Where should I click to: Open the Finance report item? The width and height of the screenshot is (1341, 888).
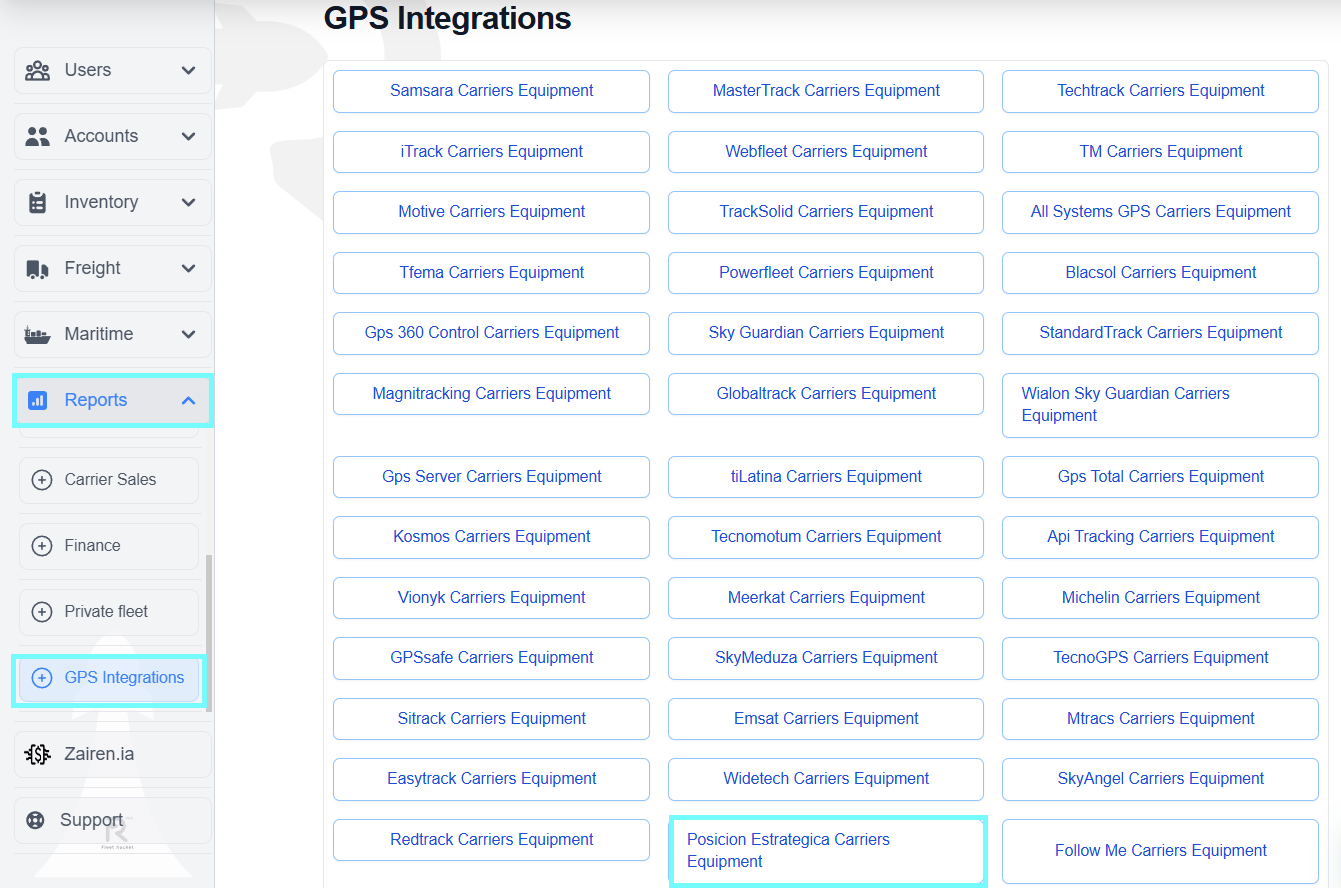[109, 546]
